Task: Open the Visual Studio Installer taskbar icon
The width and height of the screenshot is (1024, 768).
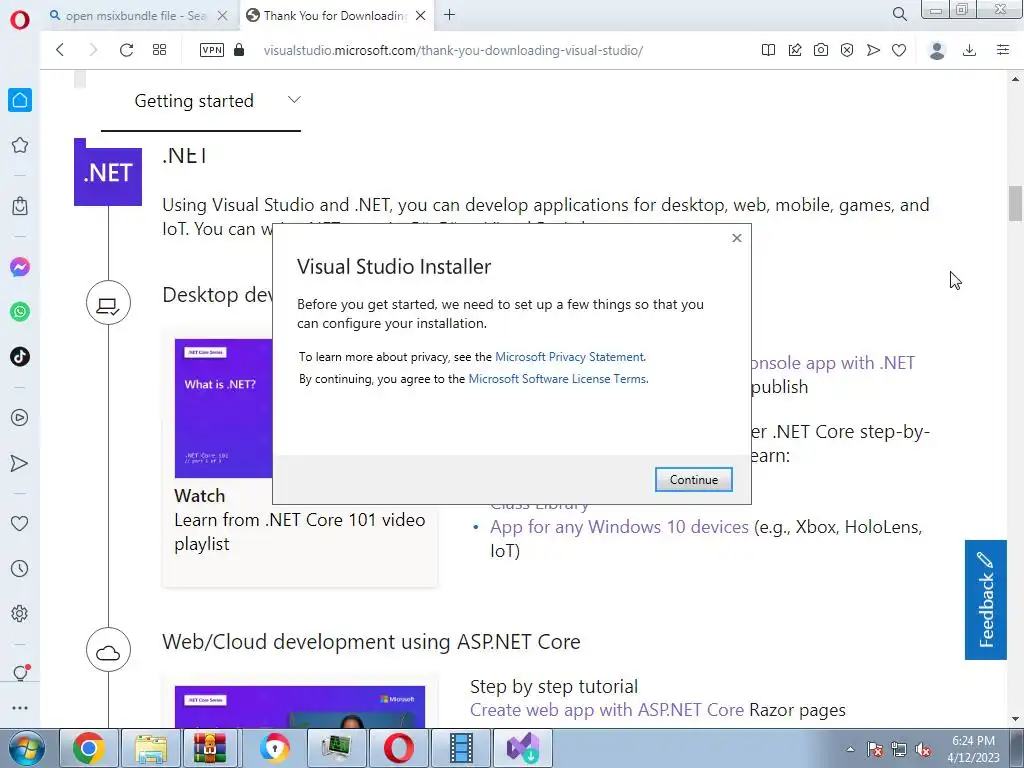Action: point(523,748)
